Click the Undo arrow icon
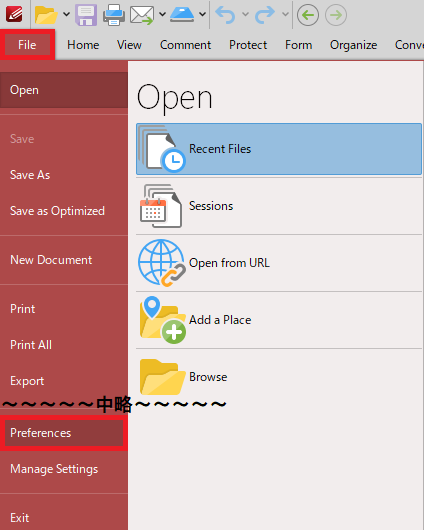This screenshot has height=530, width=424. 226,15
